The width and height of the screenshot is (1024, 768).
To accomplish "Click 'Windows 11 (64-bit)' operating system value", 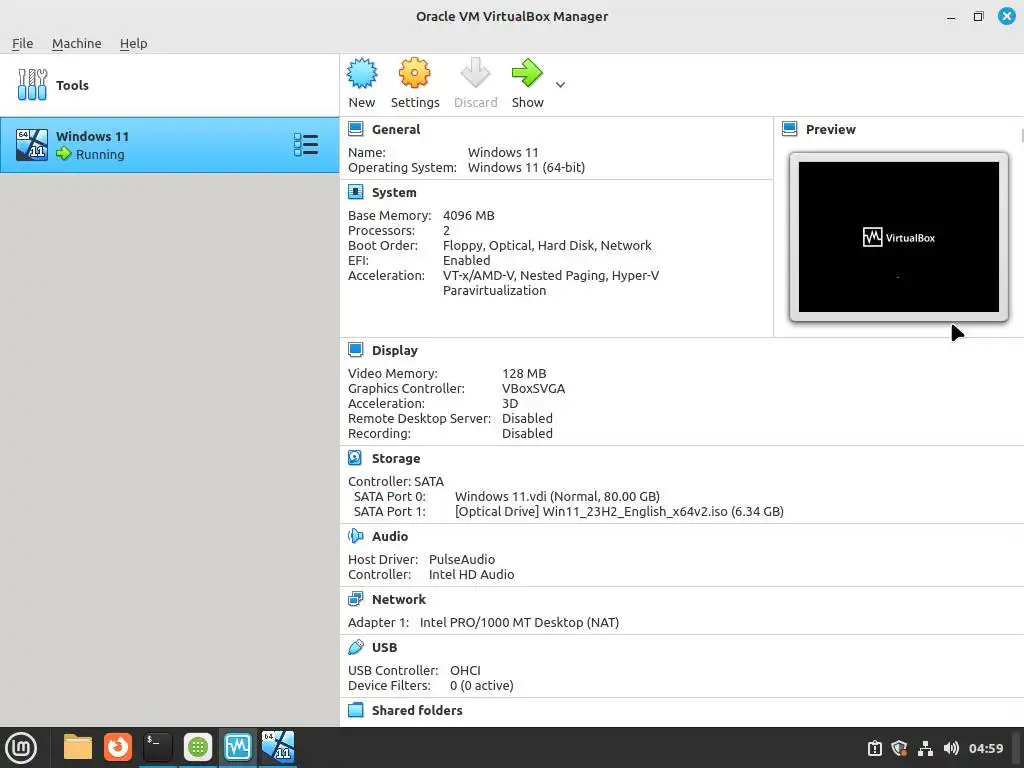I will pos(526,167).
